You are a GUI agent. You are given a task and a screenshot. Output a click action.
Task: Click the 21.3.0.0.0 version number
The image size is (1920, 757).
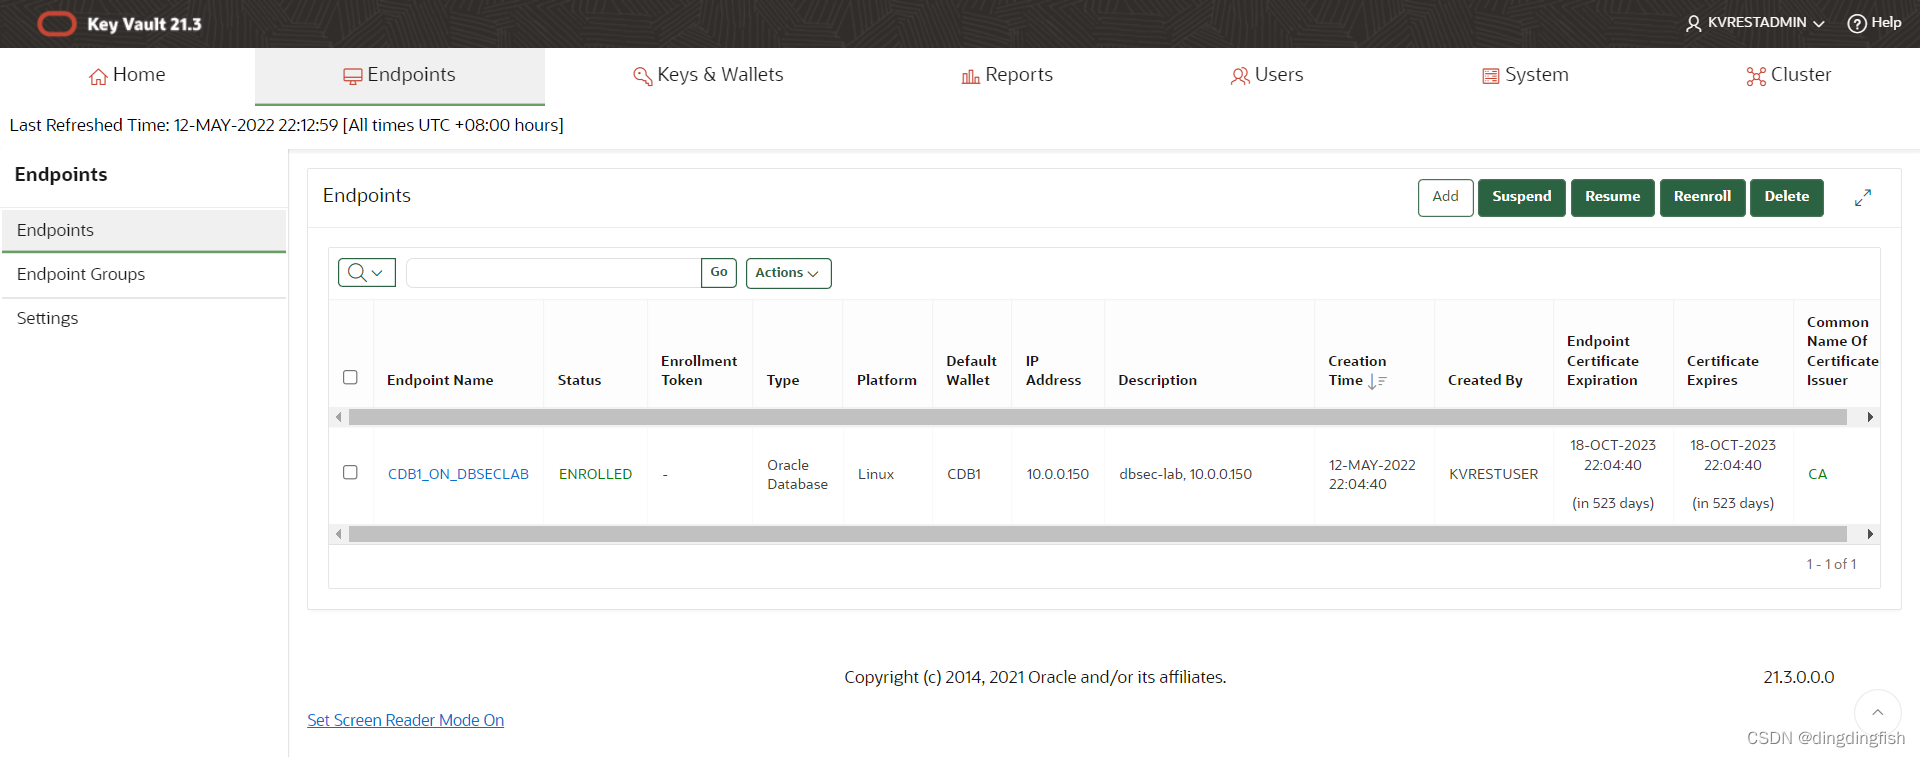[1798, 677]
